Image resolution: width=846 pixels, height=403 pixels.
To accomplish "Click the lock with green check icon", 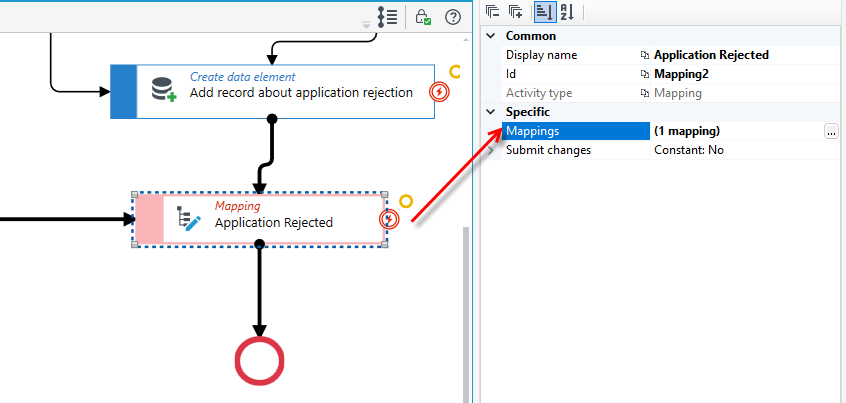I will pyautogui.click(x=422, y=17).
